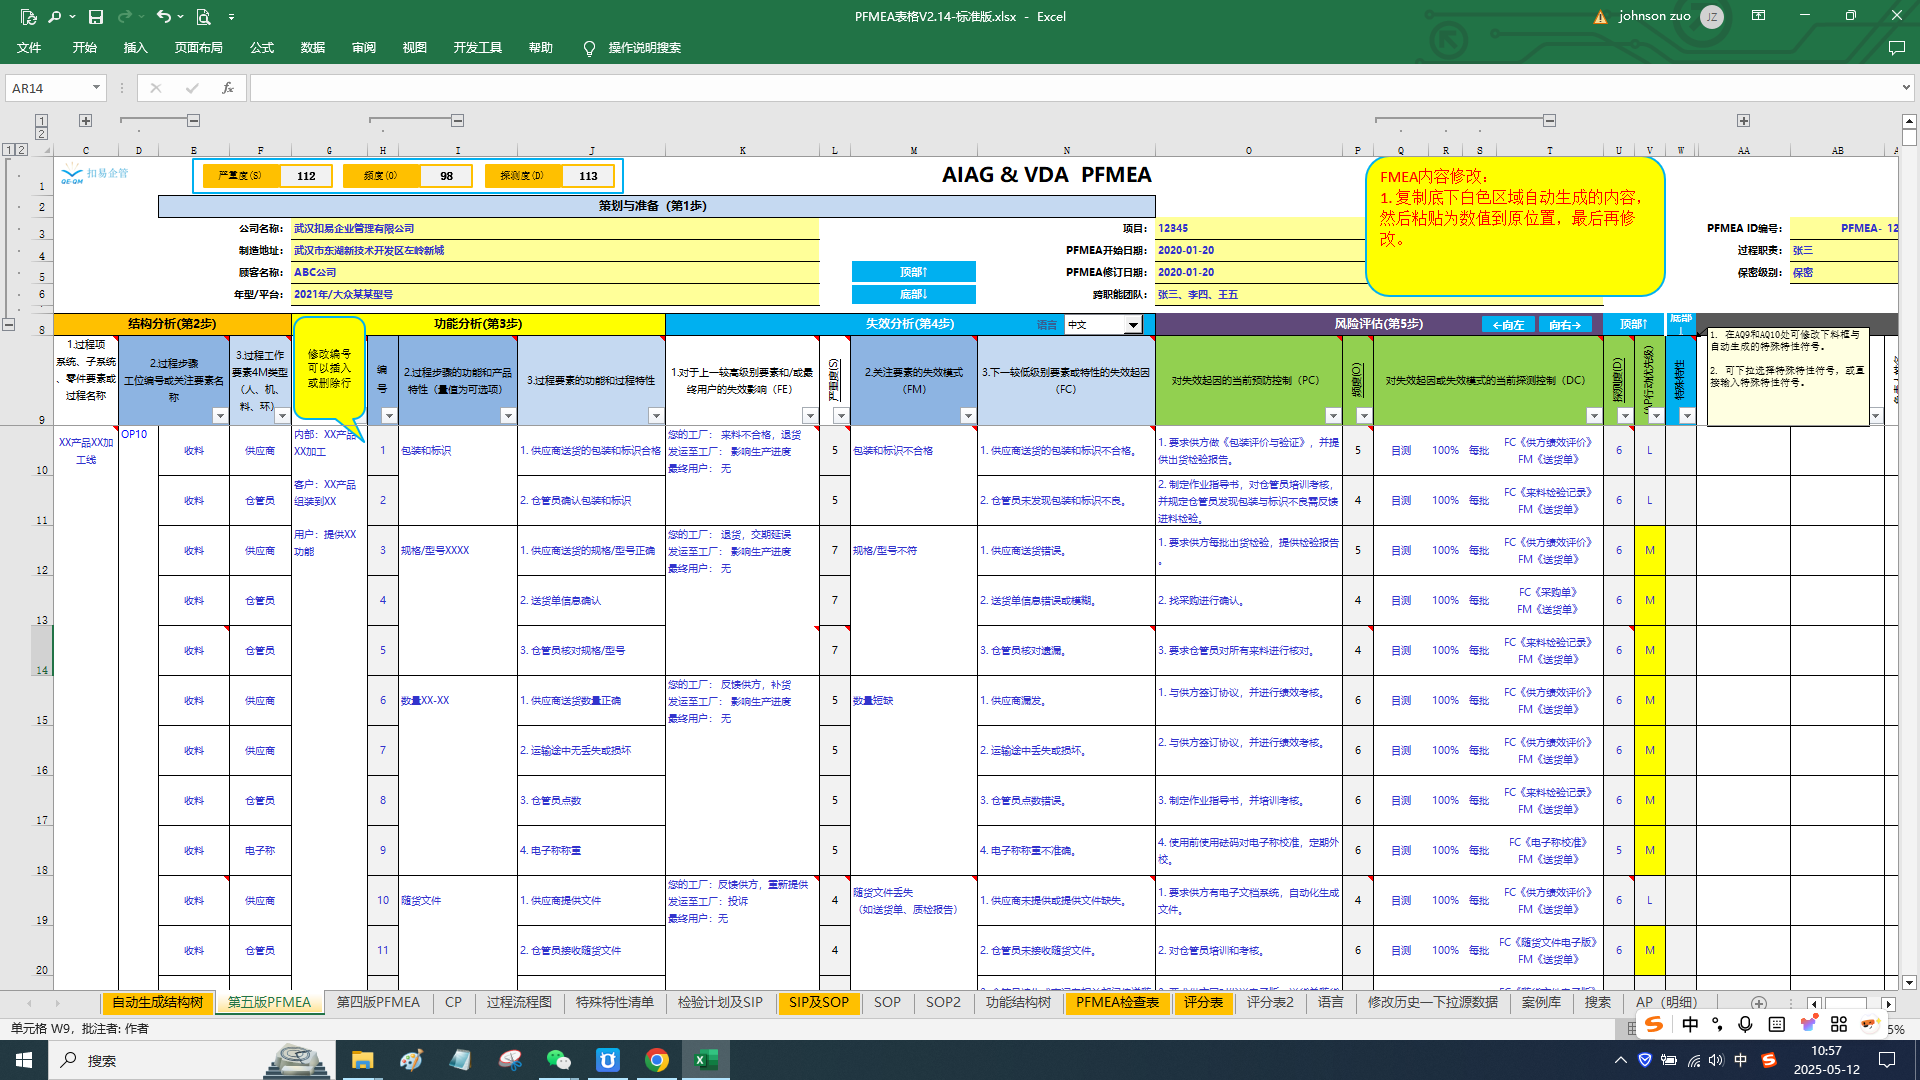Viewport: 1920px width, 1080px height.
Task: Open filter dropdown for 编号 column
Action: click(389, 416)
